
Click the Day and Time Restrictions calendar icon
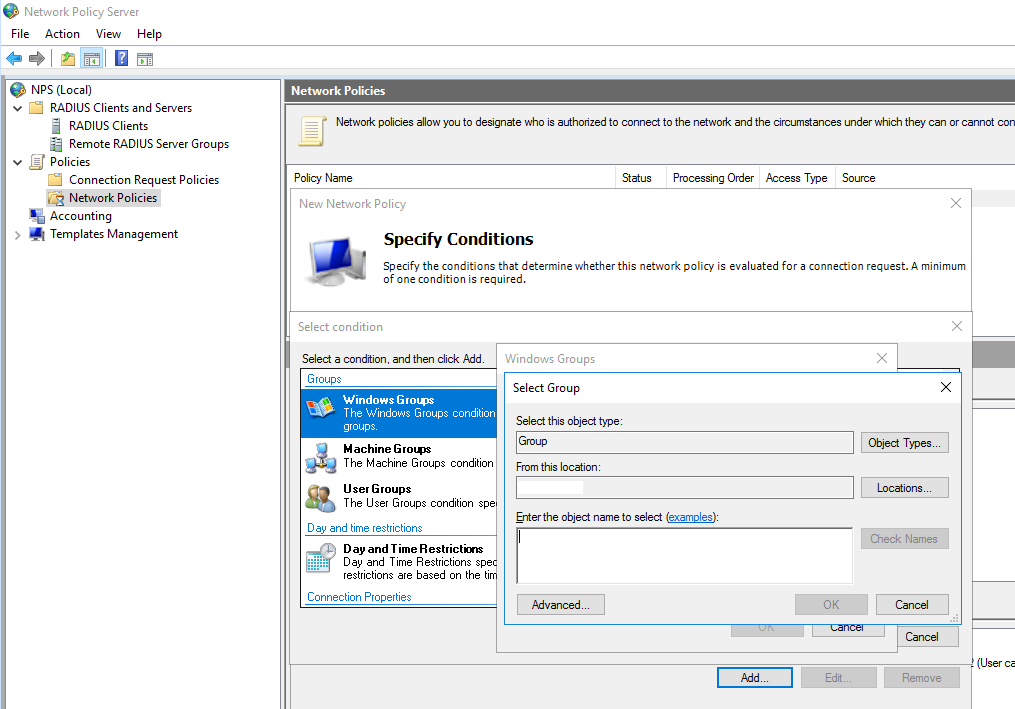coord(320,557)
